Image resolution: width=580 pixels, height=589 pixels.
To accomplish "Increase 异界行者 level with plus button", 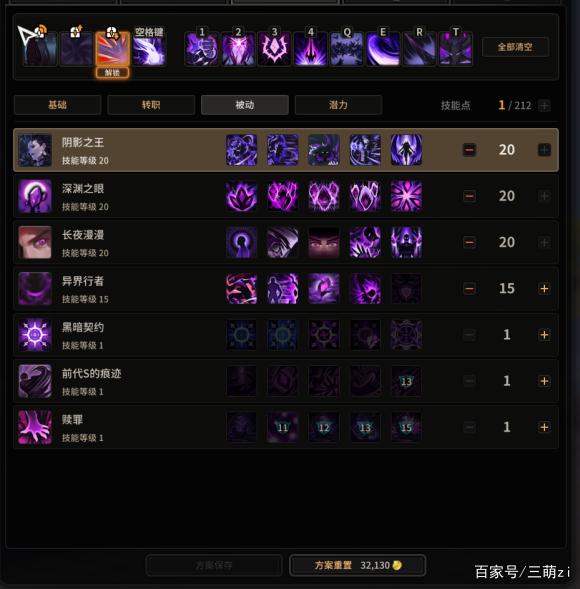I will pyautogui.click(x=544, y=288).
